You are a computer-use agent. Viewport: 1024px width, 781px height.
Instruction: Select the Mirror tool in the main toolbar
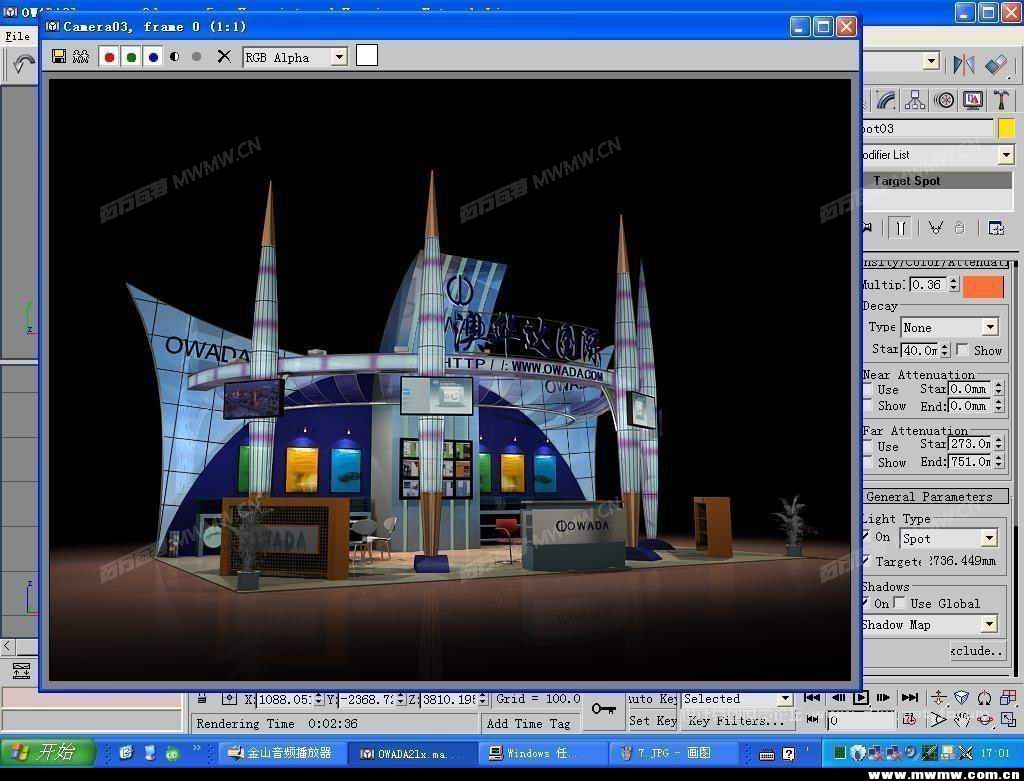tap(963, 64)
